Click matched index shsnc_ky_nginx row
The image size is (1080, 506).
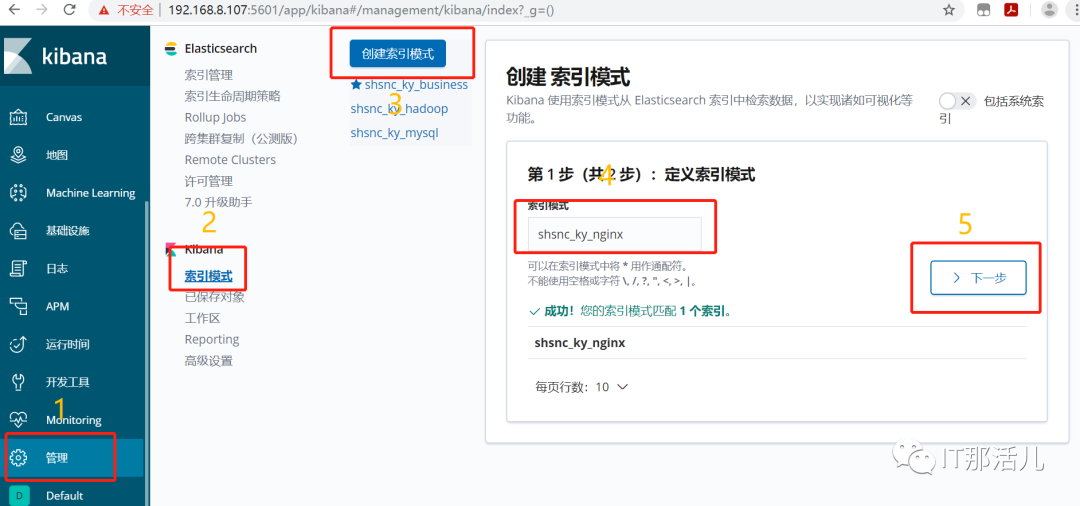click(777, 343)
